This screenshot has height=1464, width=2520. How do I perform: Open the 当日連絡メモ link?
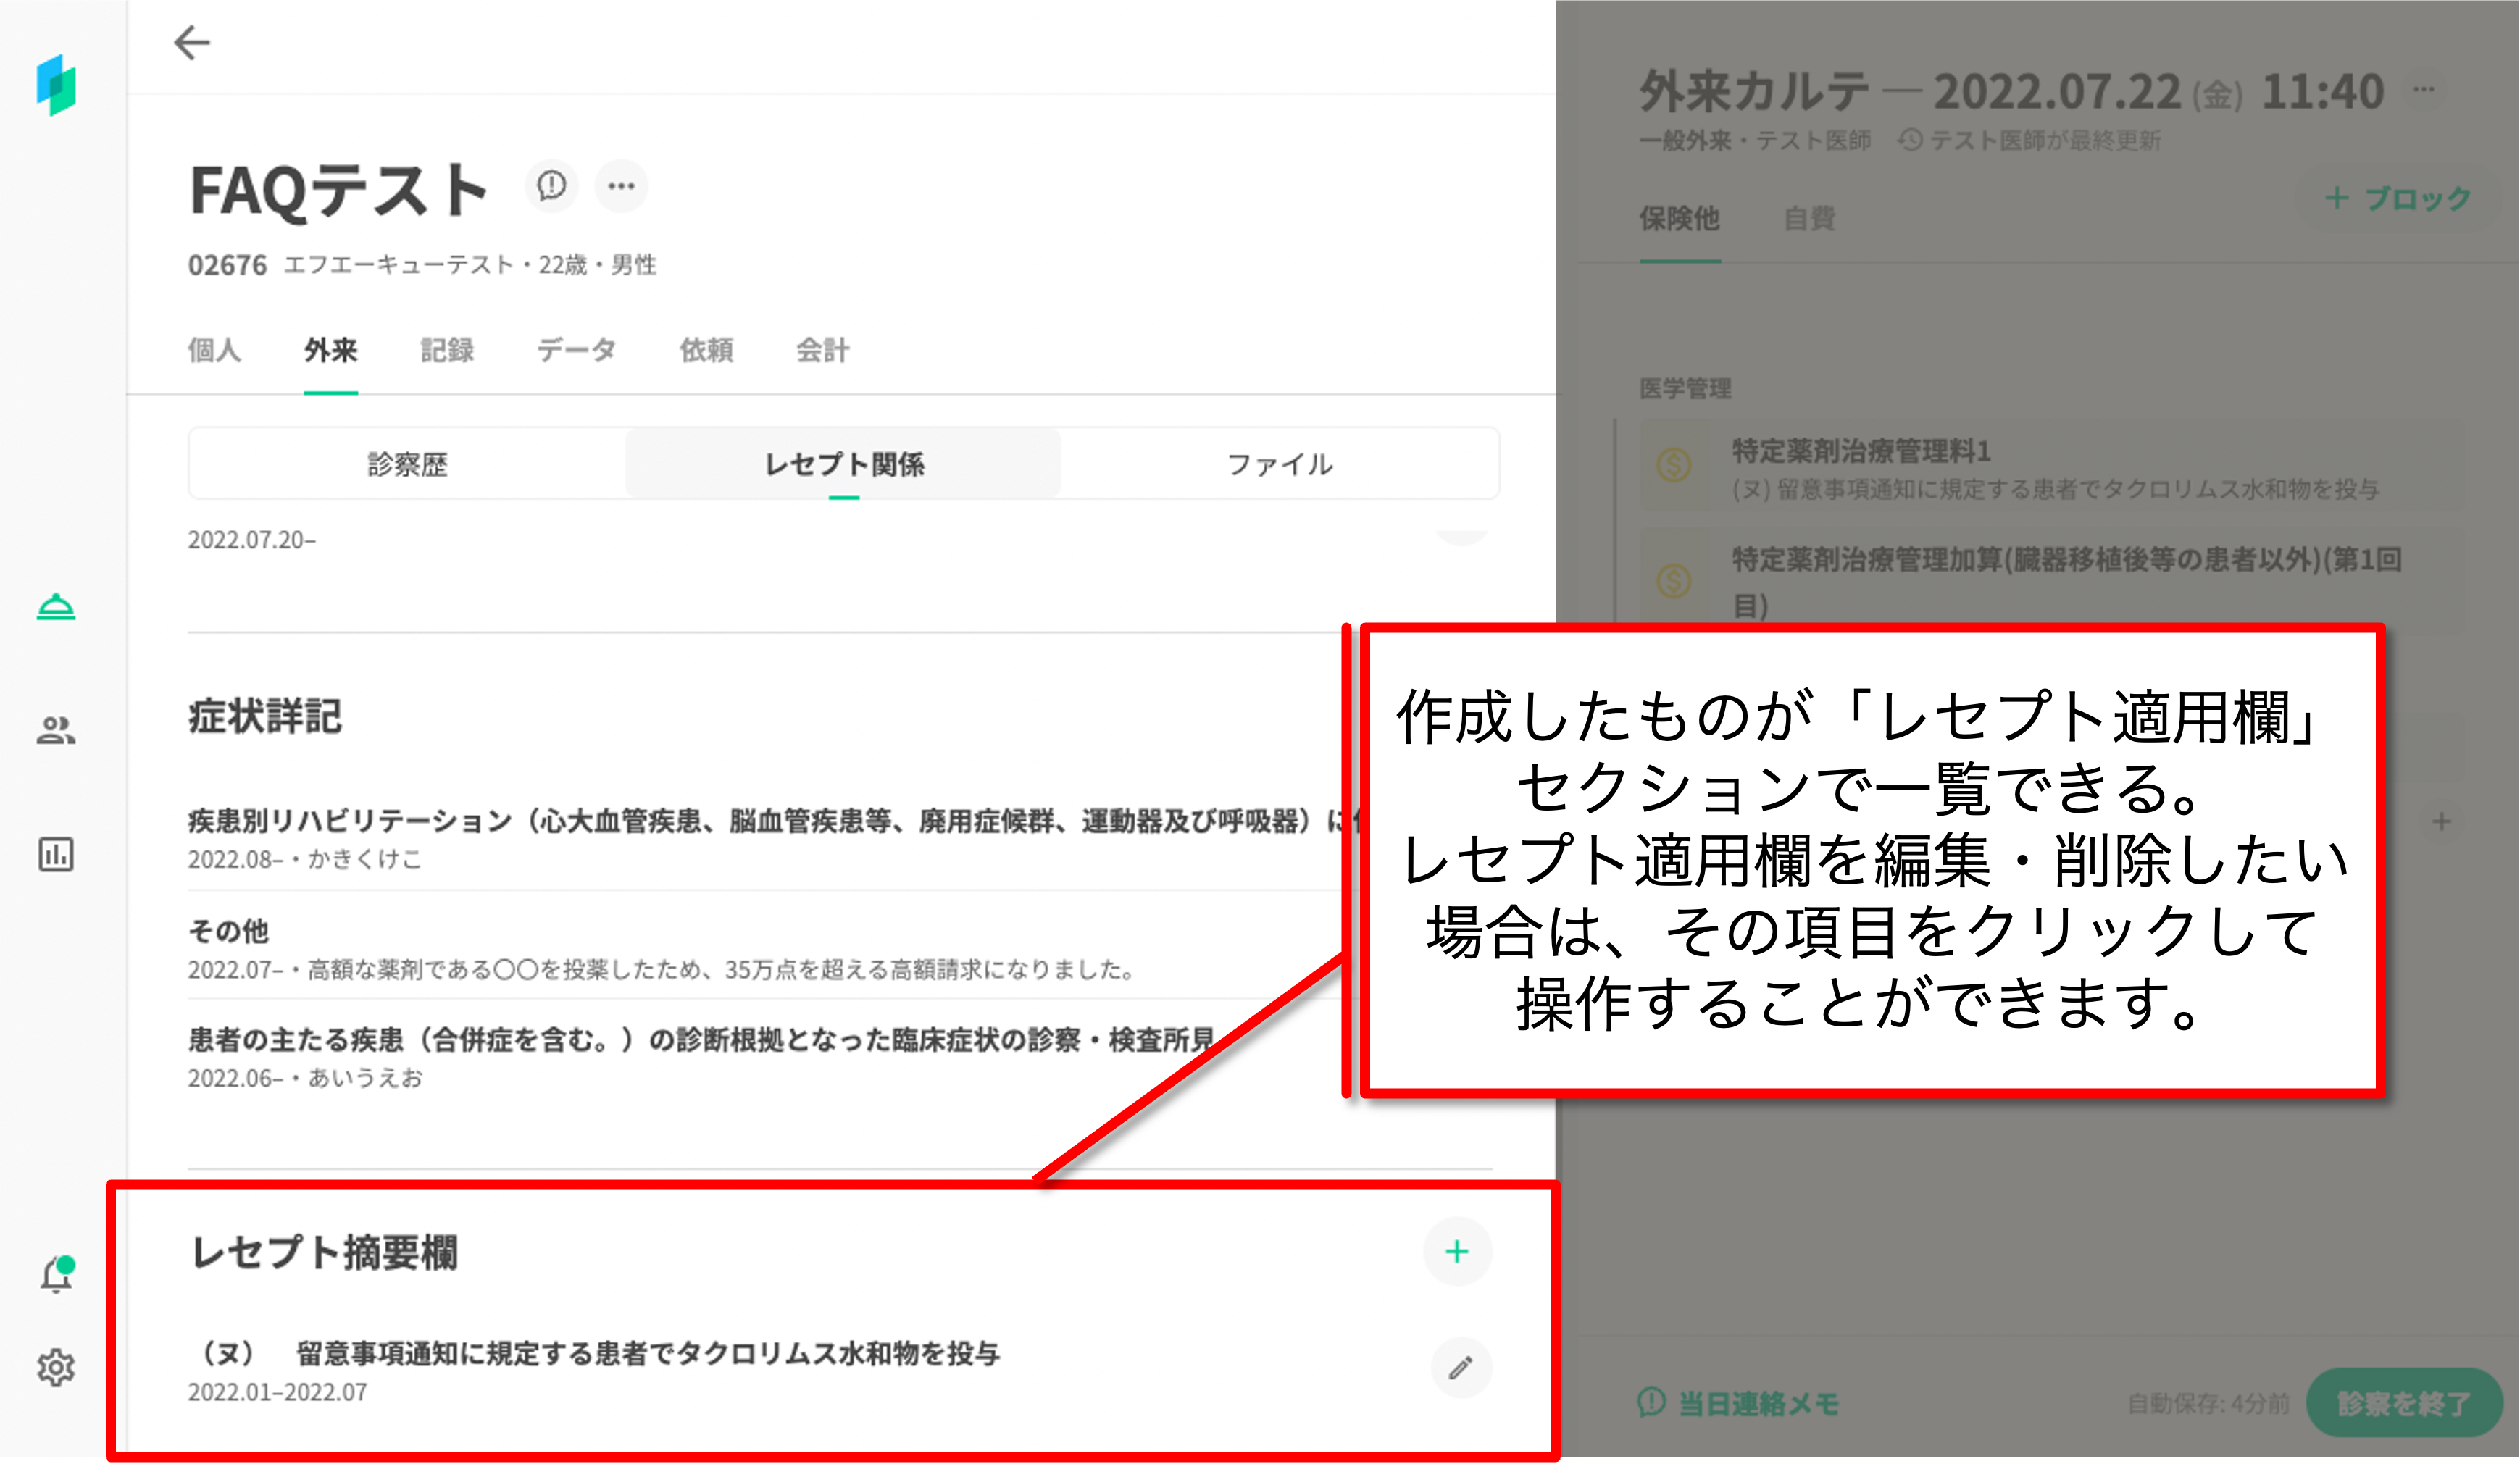click(x=1740, y=1403)
